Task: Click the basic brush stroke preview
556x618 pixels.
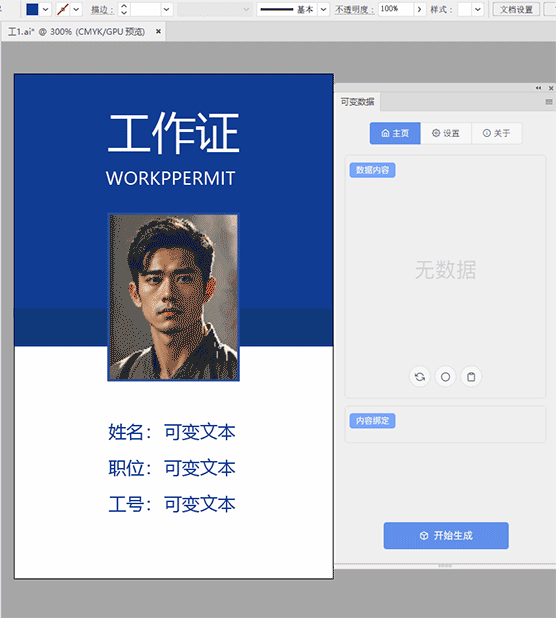Action: [287, 9]
